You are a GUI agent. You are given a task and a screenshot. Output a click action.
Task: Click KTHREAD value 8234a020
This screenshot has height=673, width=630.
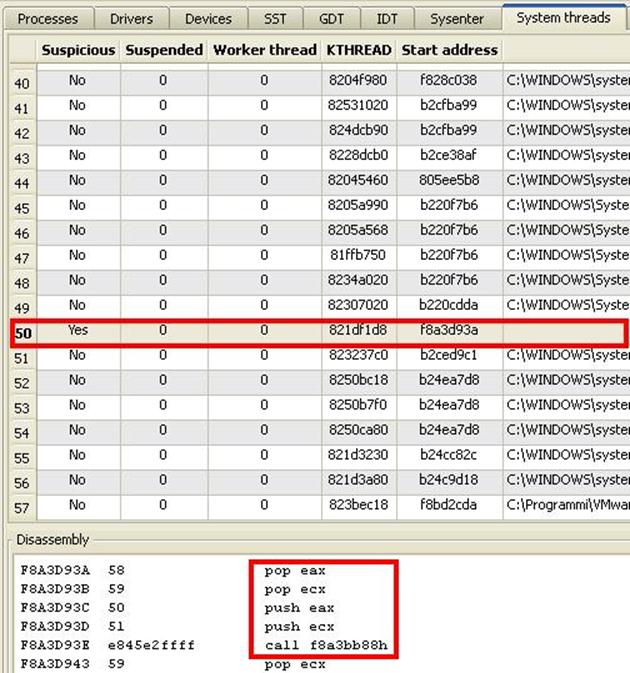pyautogui.click(x=358, y=280)
